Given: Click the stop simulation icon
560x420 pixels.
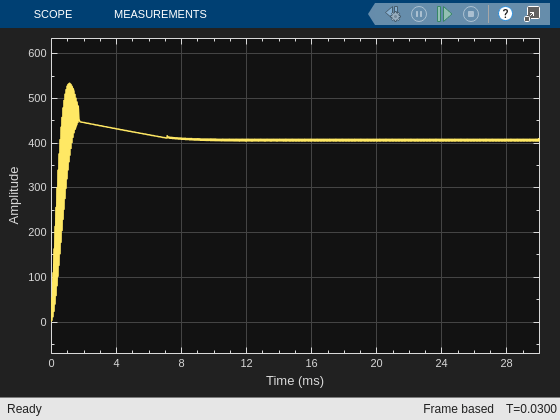Looking at the screenshot, I should point(471,14).
